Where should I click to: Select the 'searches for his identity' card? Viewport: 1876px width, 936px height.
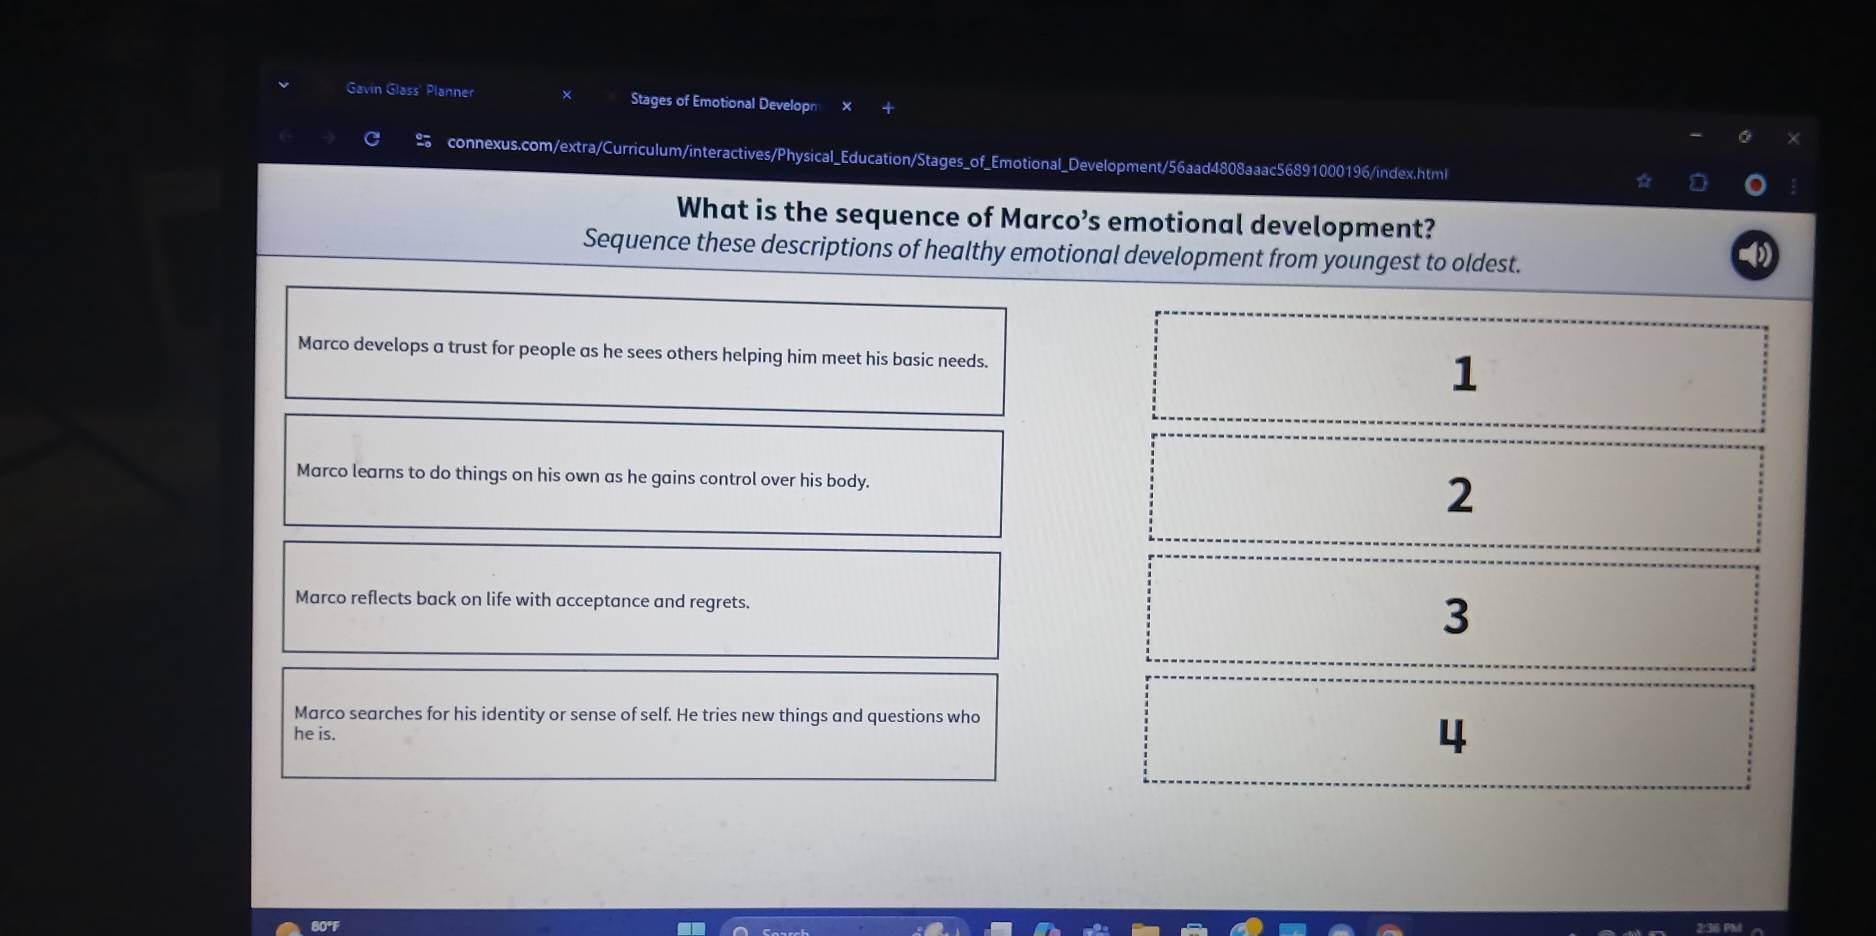[x=639, y=725]
